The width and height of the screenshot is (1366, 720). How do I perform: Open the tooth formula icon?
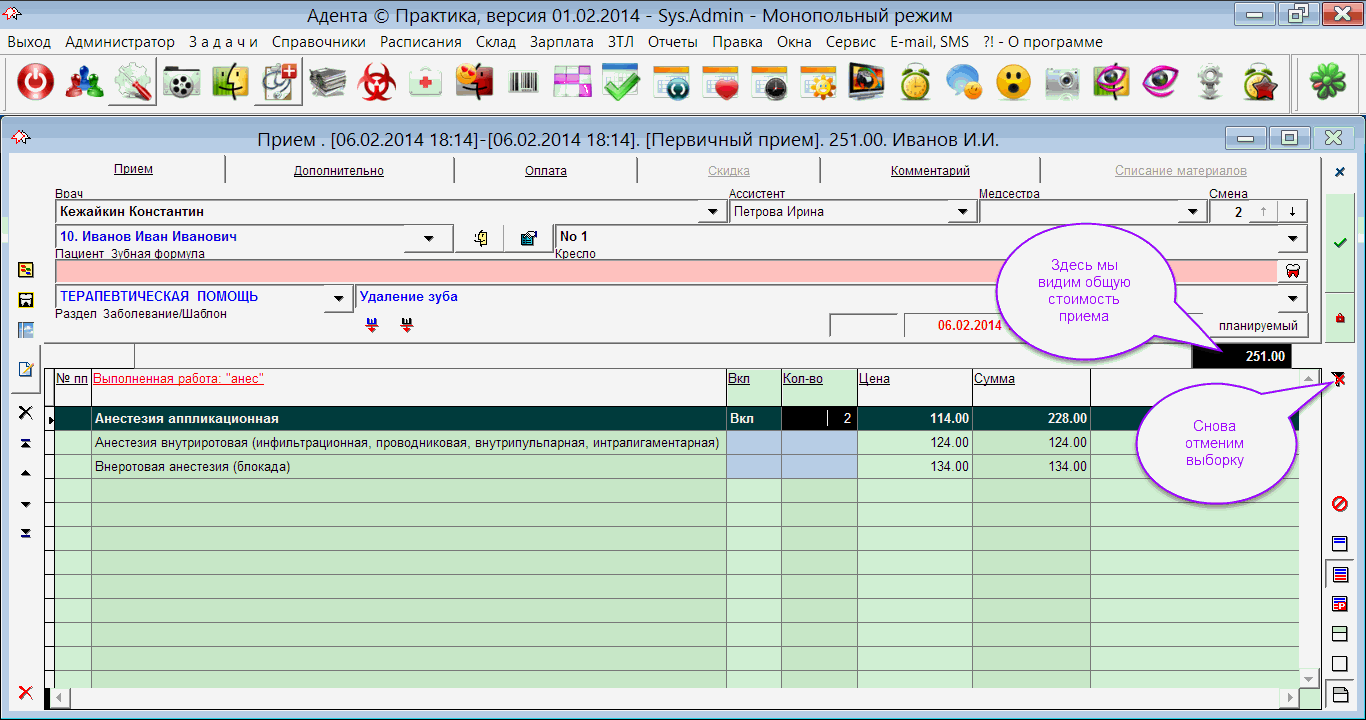pos(1292,271)
